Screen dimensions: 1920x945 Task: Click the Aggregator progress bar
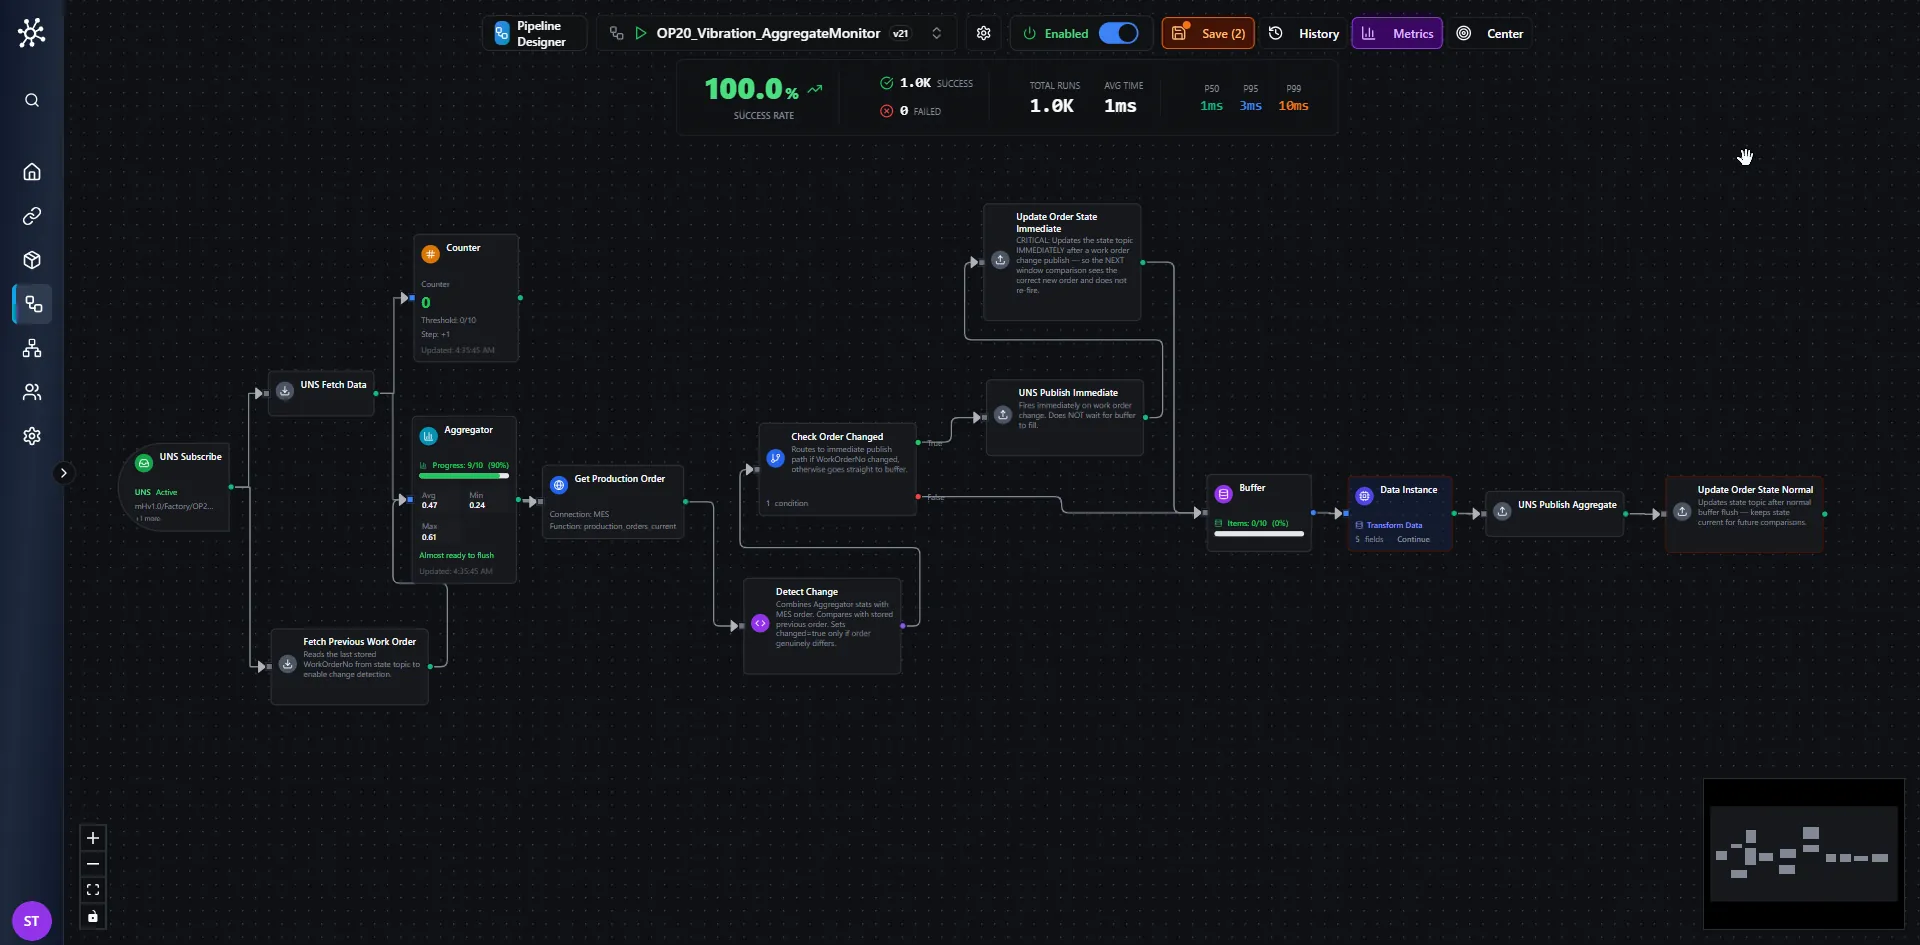coord(464,476)
